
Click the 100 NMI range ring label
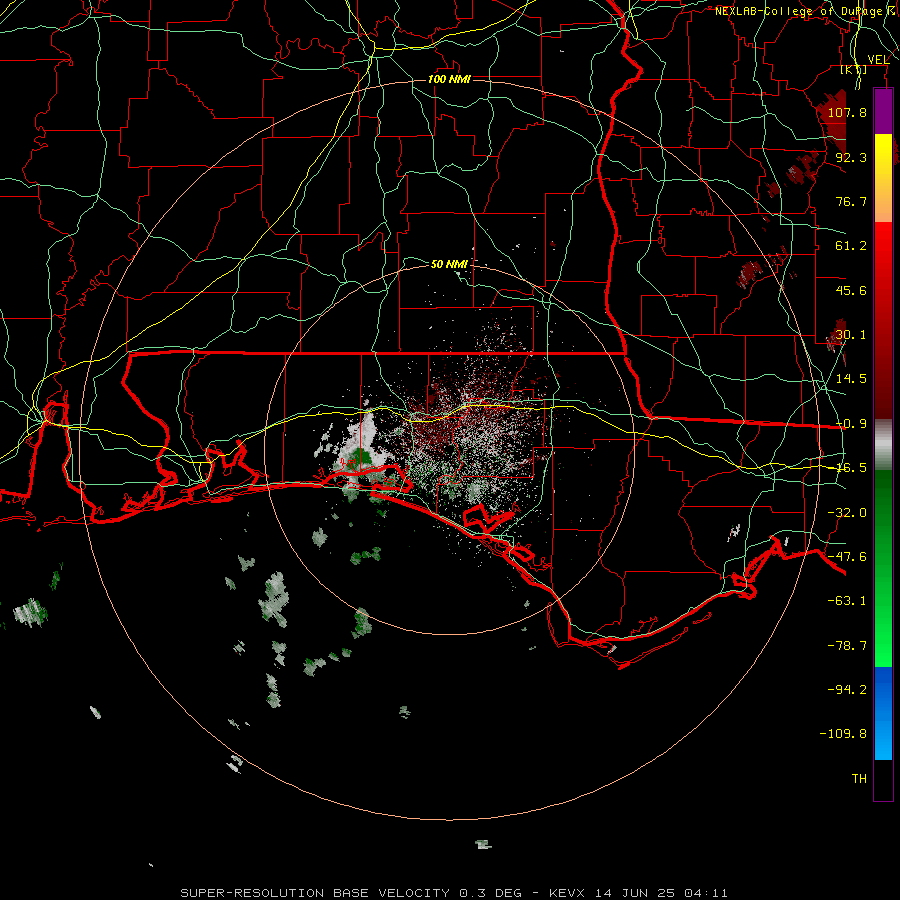click(449, 79)
